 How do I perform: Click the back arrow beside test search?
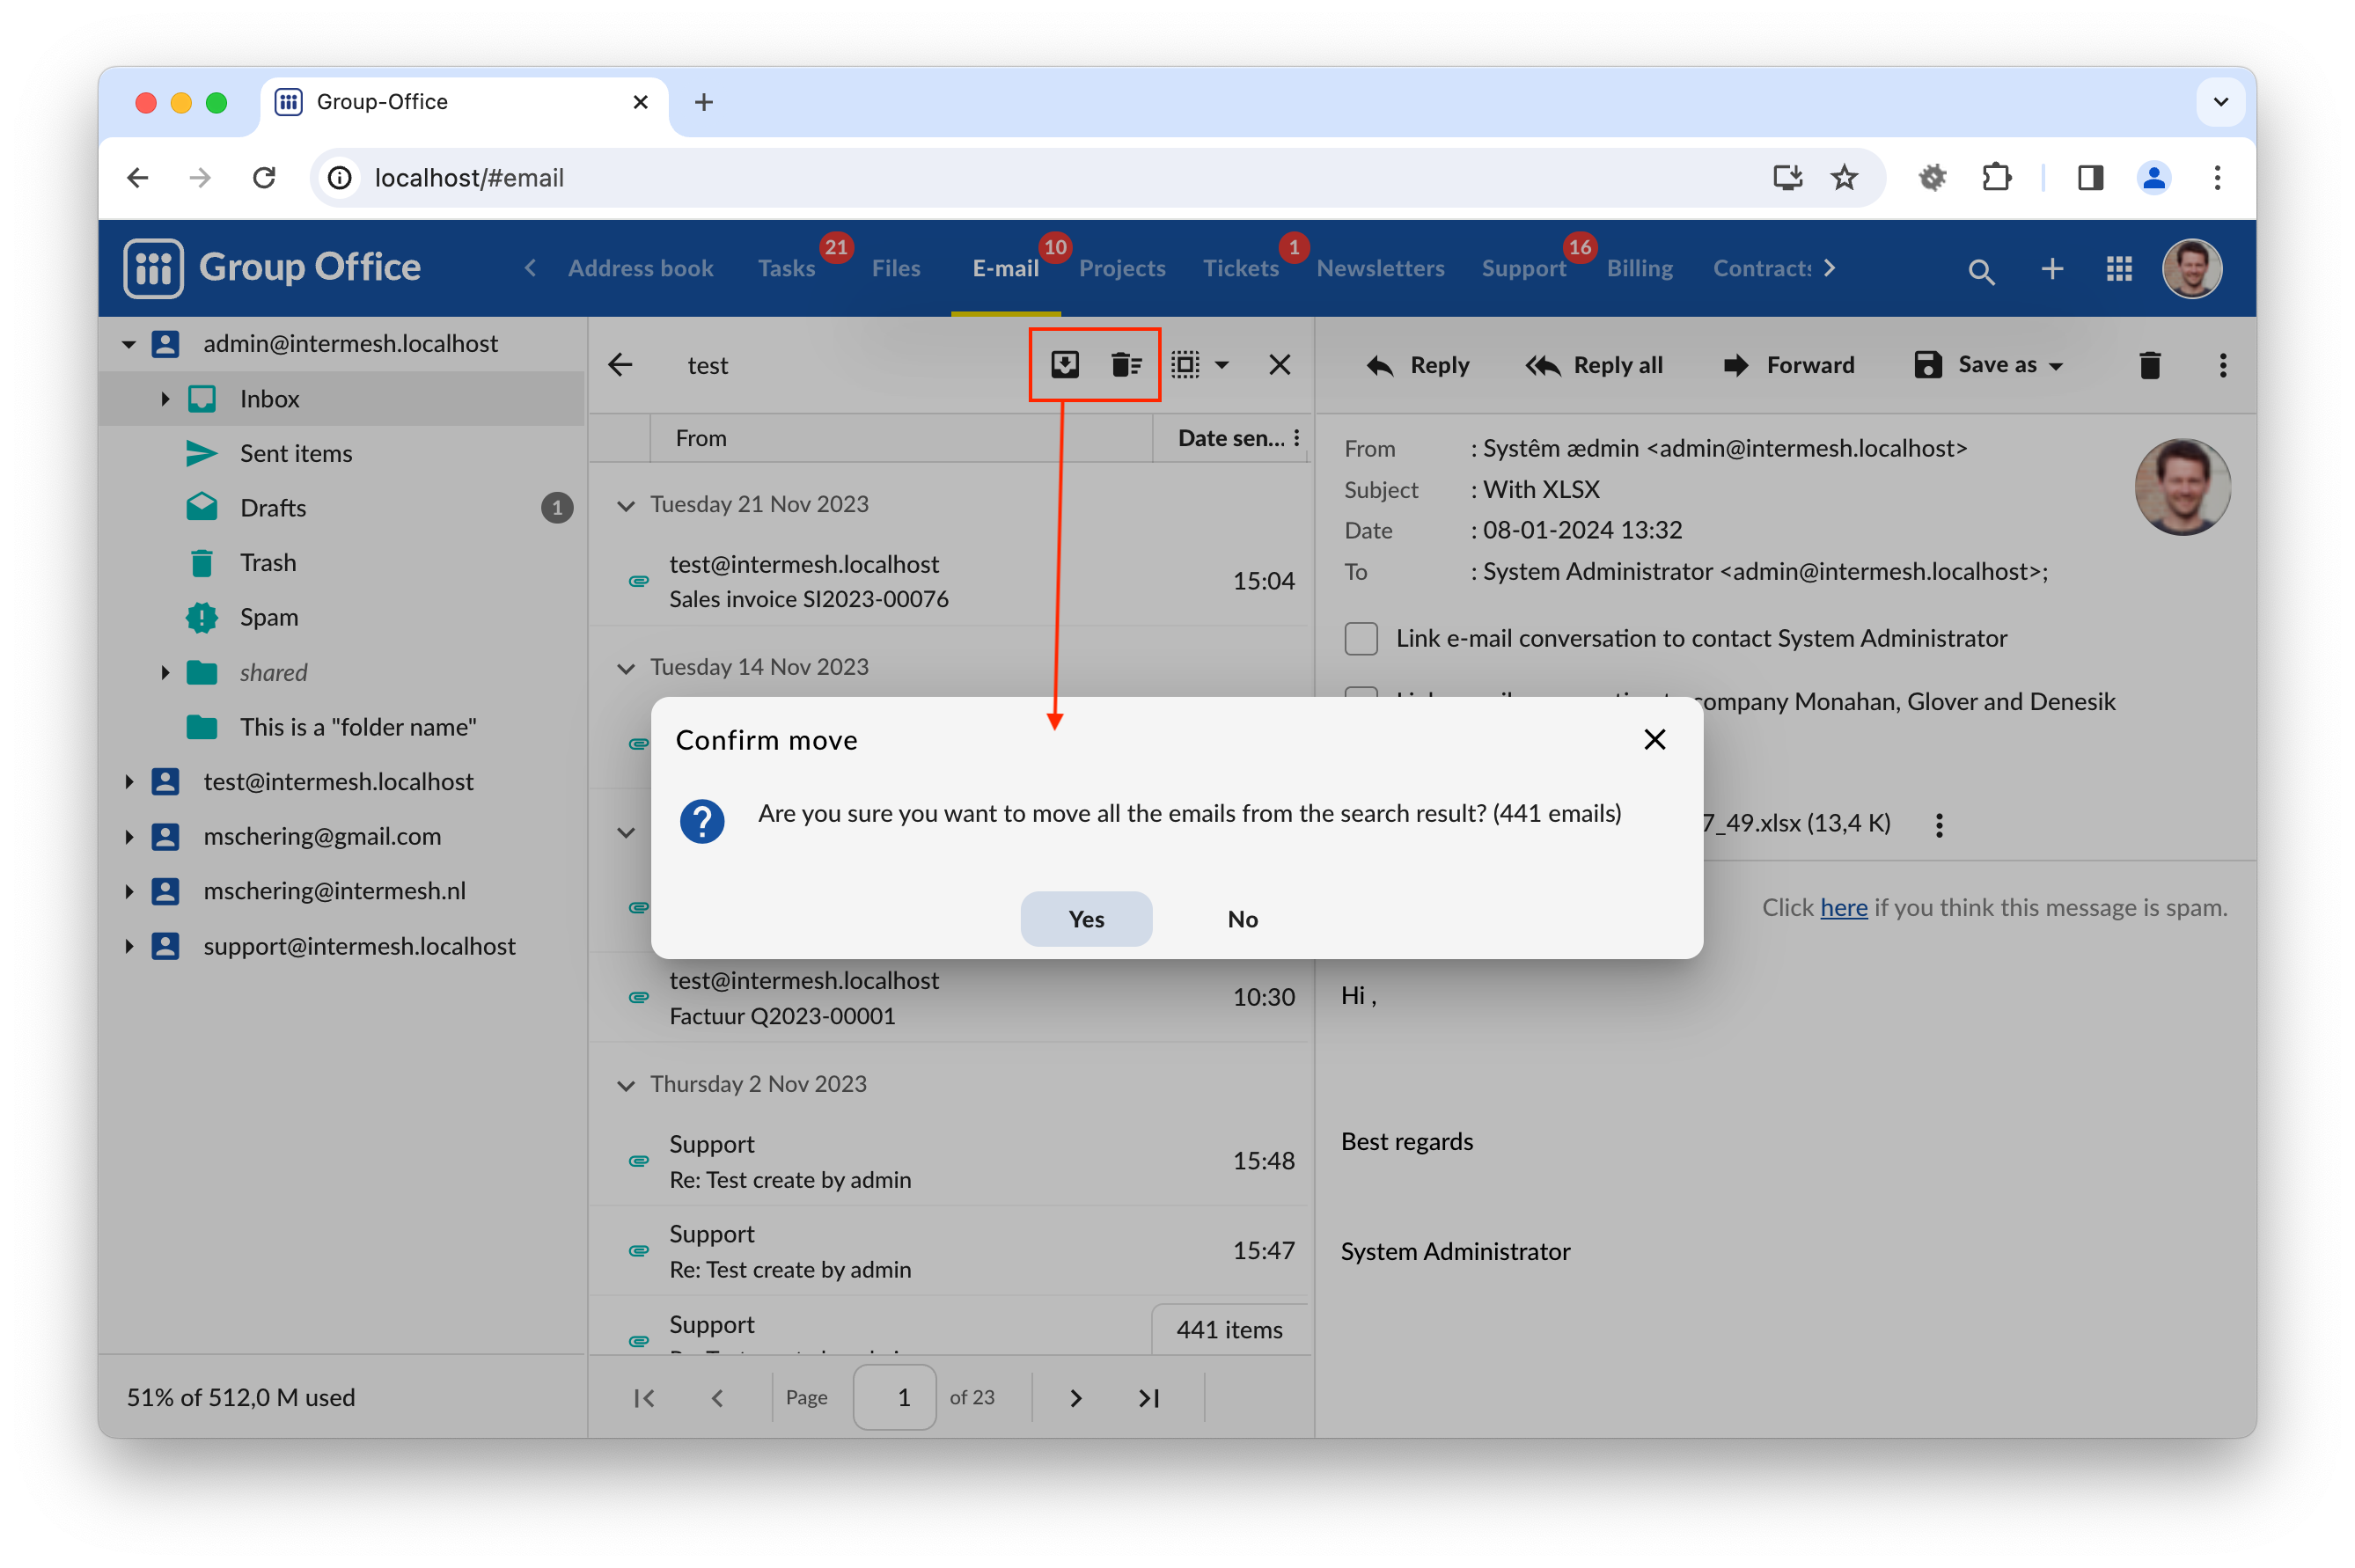[x=621, y=365]
